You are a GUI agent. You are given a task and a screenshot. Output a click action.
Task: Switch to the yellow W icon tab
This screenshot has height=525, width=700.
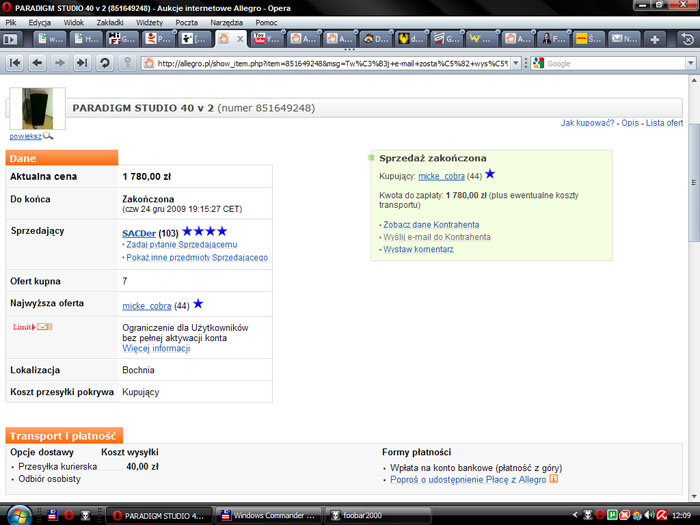click(481, 39)
